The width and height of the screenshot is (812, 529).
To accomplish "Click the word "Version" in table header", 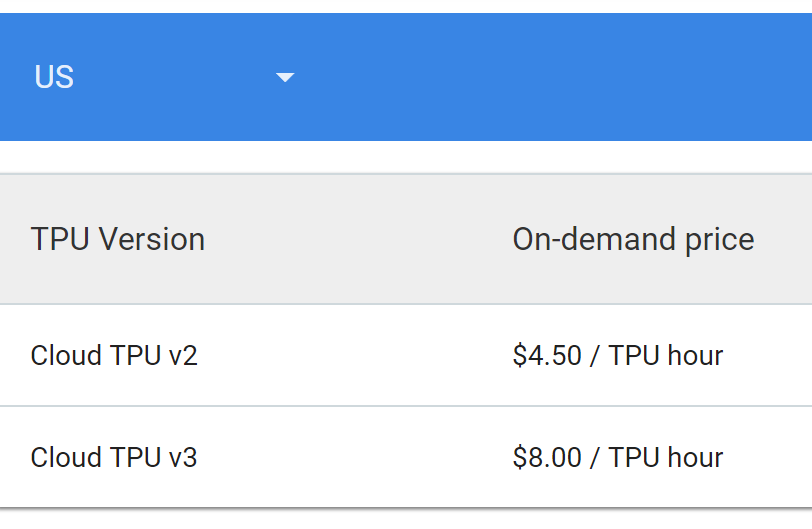I will click(152, 239).
